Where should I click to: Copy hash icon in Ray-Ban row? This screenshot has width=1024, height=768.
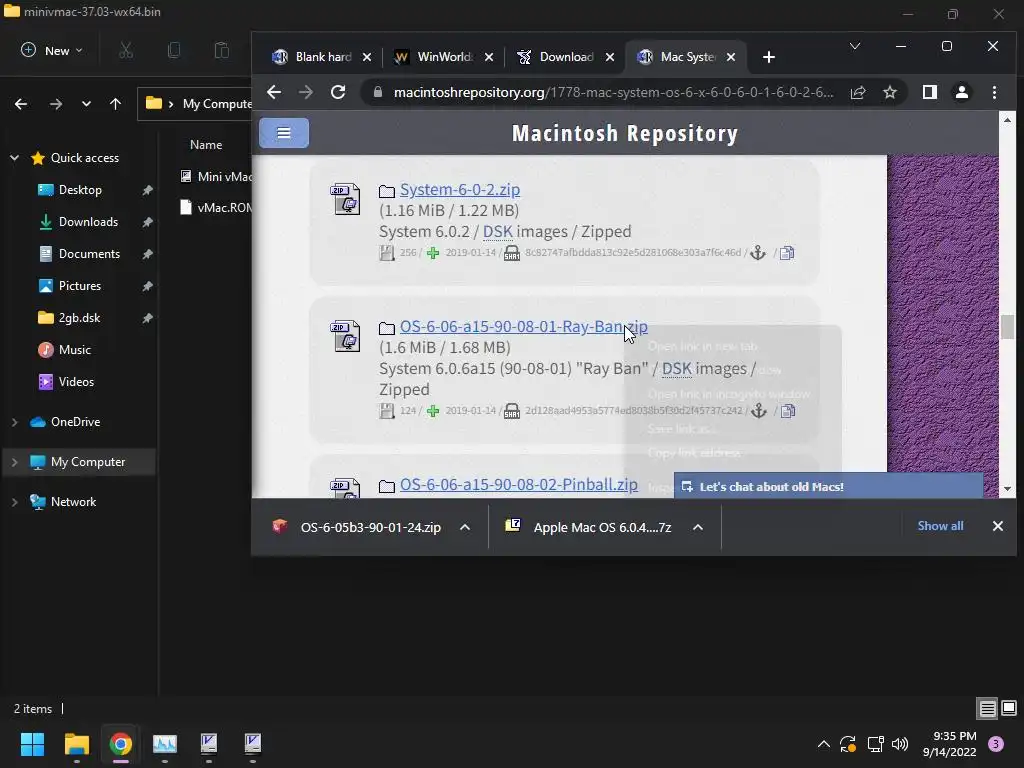pos(788,411)
